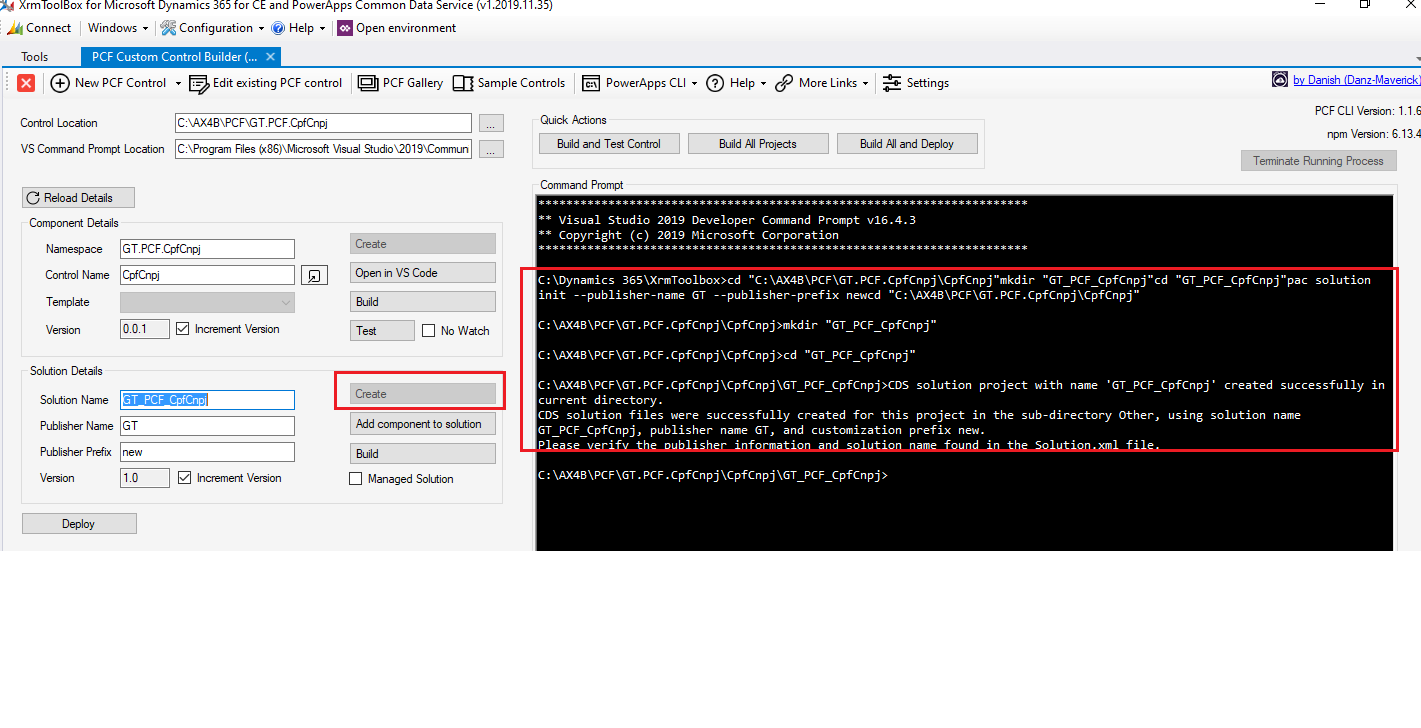
Task: Click the PCF CLI Version label
Action: (x=1367, y=111)
